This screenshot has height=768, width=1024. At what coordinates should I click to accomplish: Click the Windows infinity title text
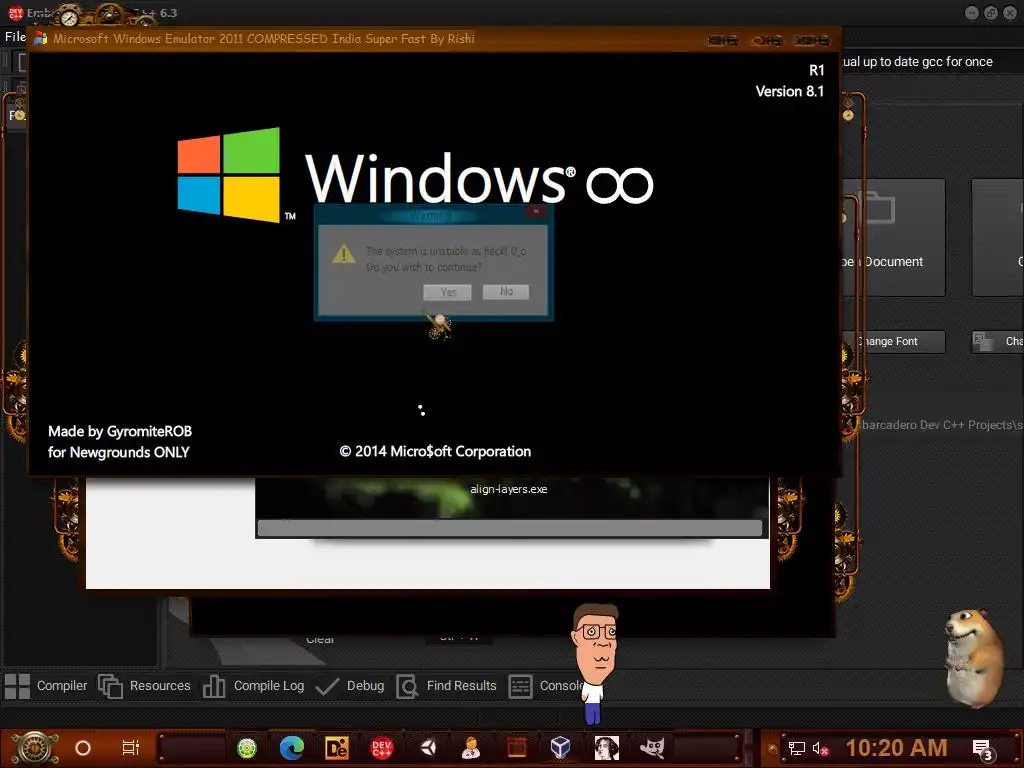[479, 178]
